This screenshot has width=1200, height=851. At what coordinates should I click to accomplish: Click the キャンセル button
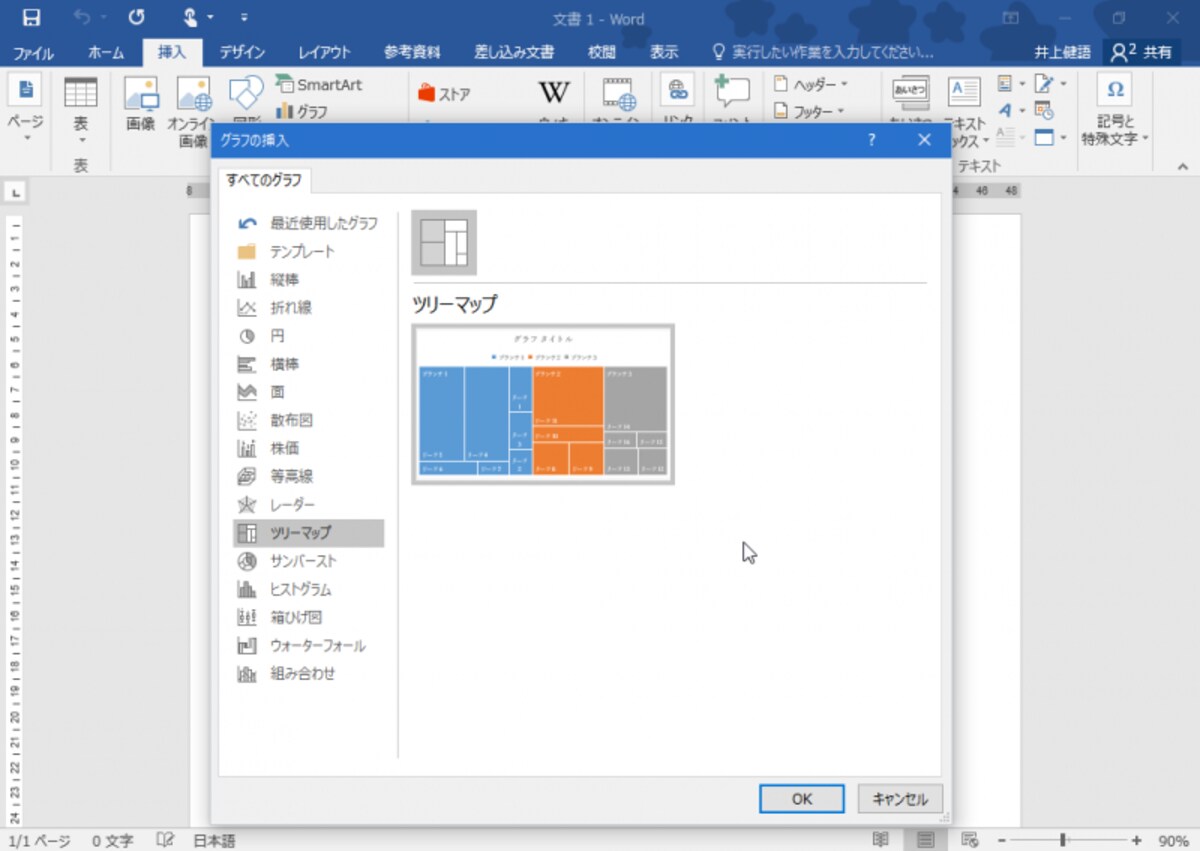tap(900, 799)
